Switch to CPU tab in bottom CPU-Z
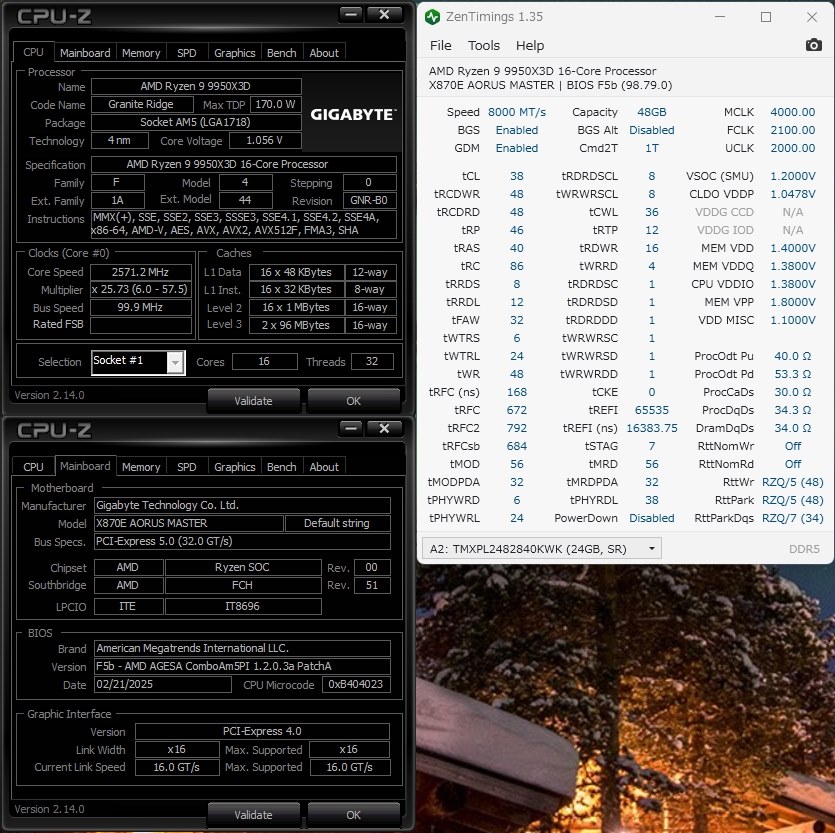Screen dimensions: 835x833 [x=33, y=467]
